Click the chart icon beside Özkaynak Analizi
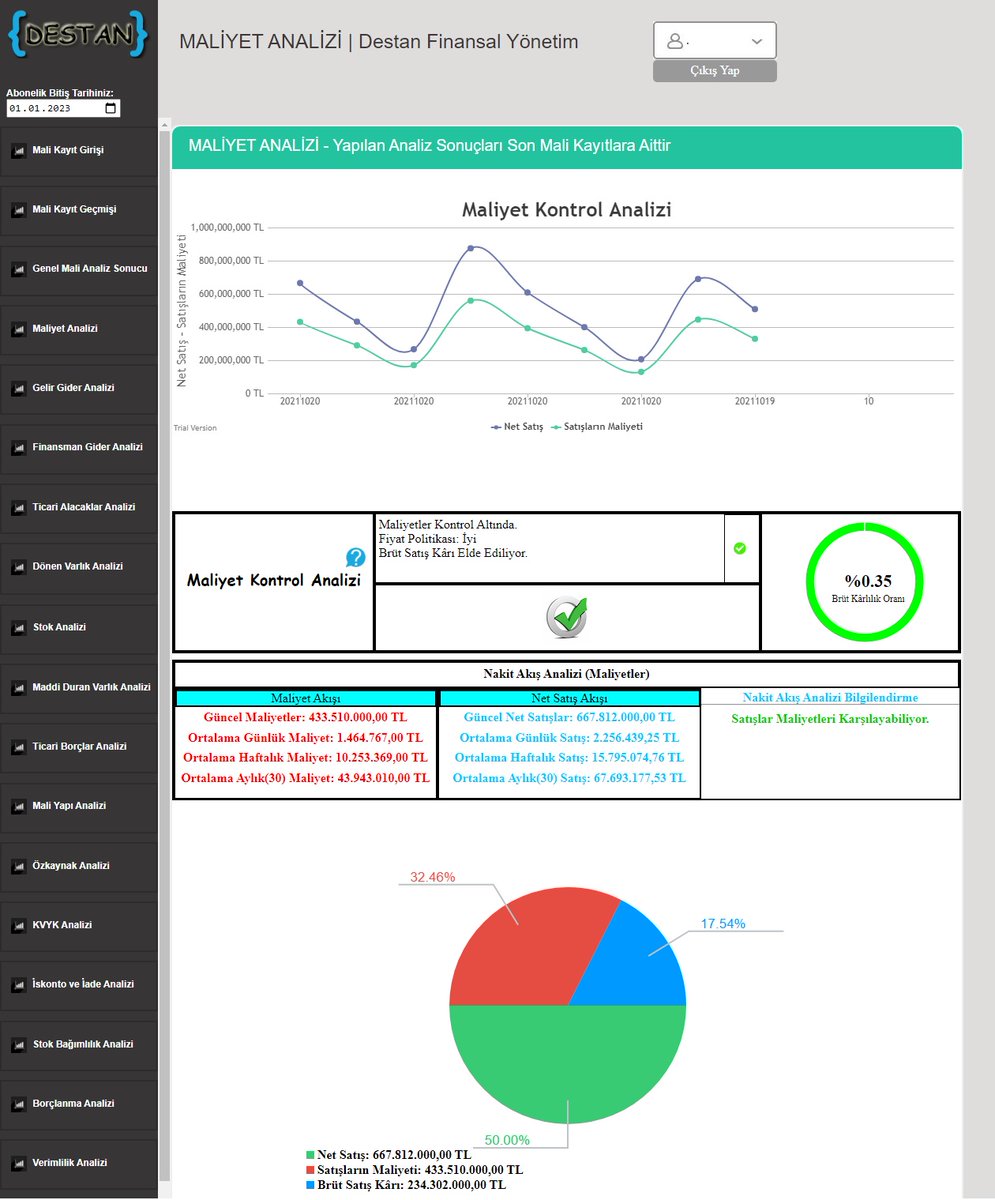995x1200 pixels. coord(18,866)
